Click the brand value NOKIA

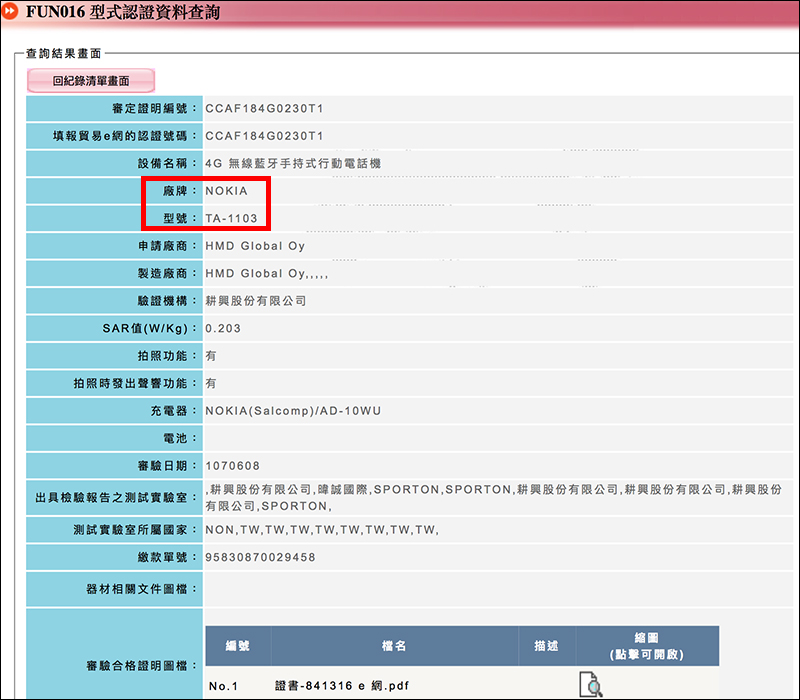point(227,191)
